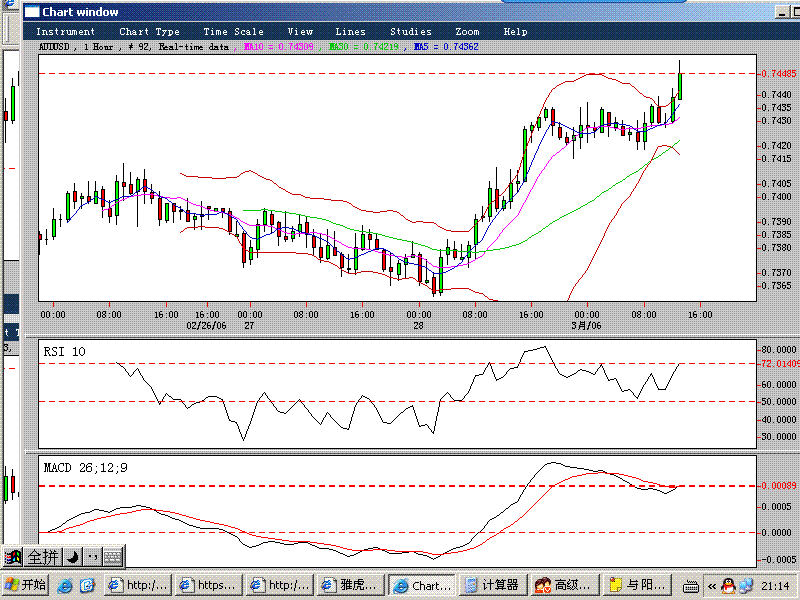Viewport: 800px width, 600px height.
Task: Open the IME soft keyboard icon
Action: pos(112,557)
